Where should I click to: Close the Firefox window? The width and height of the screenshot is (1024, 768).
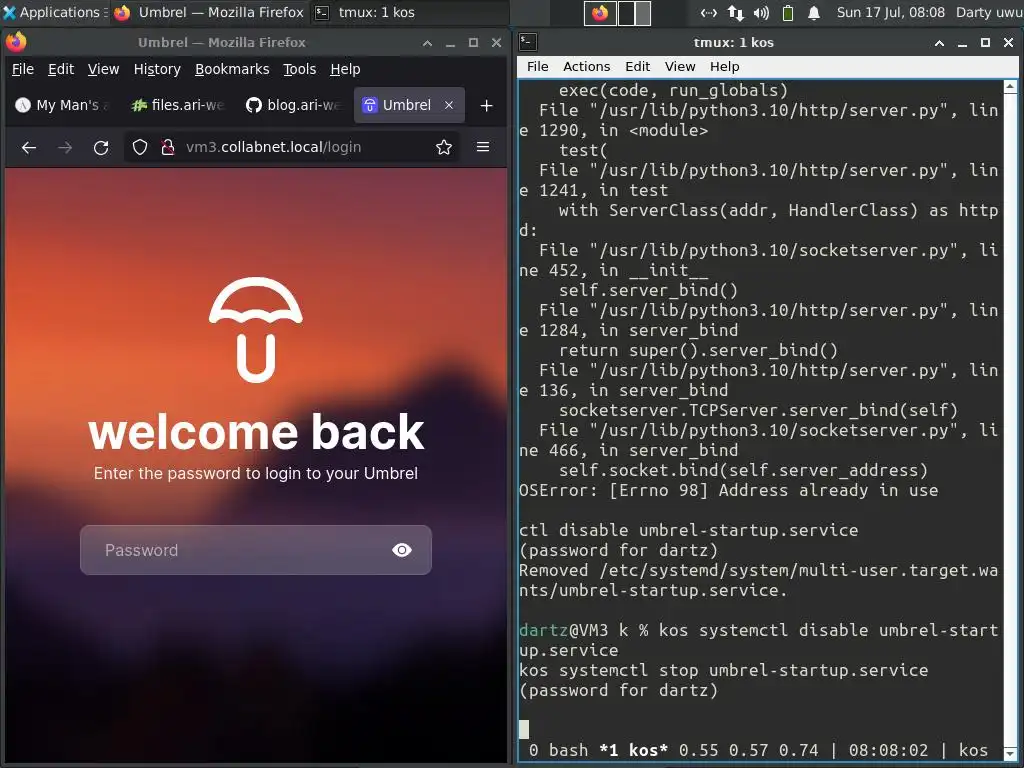(x=496, y=43)
